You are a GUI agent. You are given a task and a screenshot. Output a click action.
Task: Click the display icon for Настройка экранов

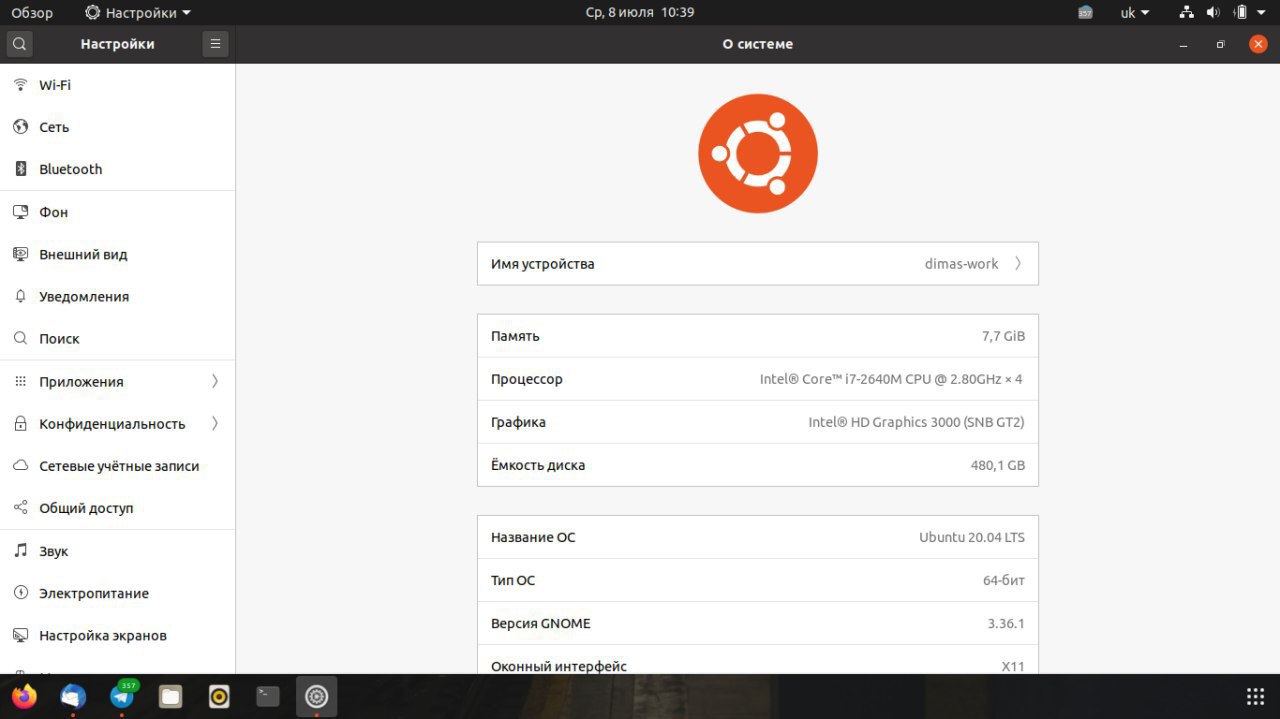point(20,635)
